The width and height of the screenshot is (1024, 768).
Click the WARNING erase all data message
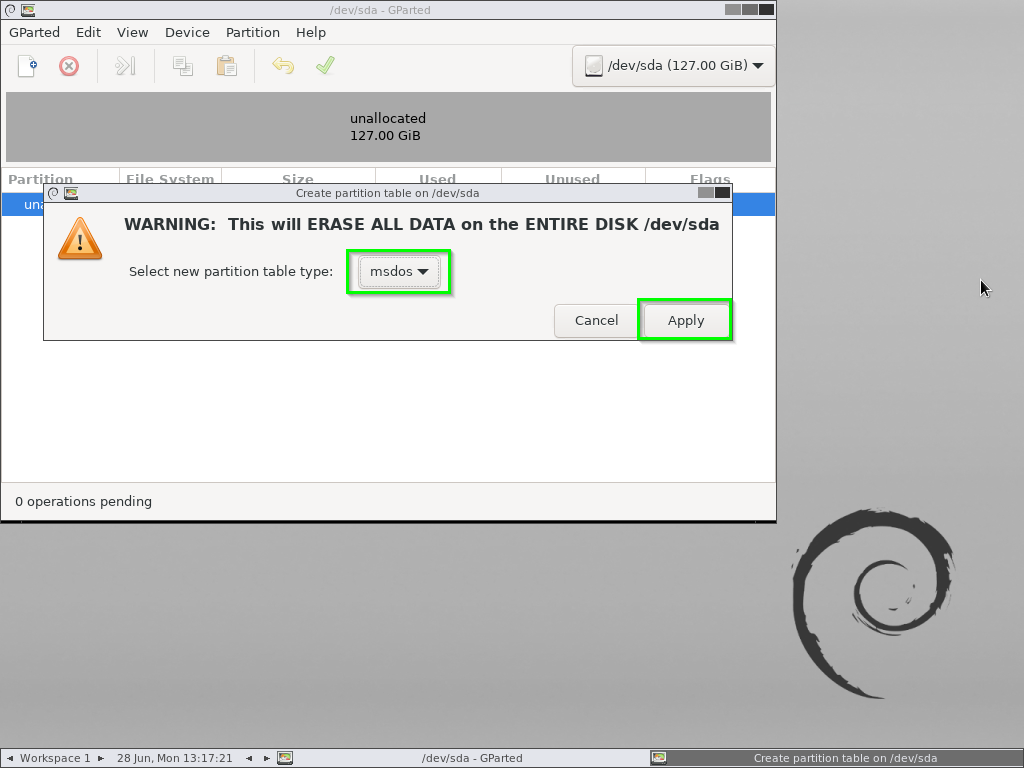point(422,224)
